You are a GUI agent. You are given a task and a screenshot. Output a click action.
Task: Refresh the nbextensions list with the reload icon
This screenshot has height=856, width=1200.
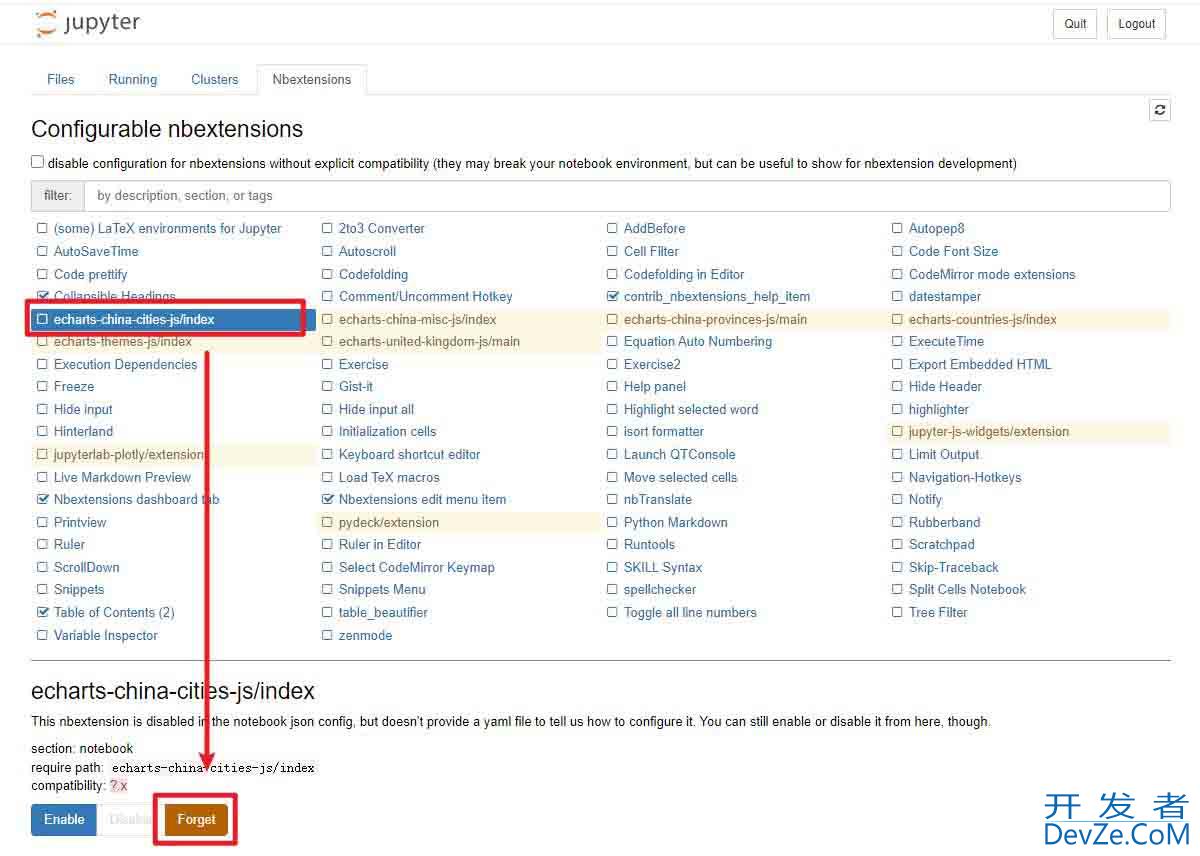(x=1160, y=110)
